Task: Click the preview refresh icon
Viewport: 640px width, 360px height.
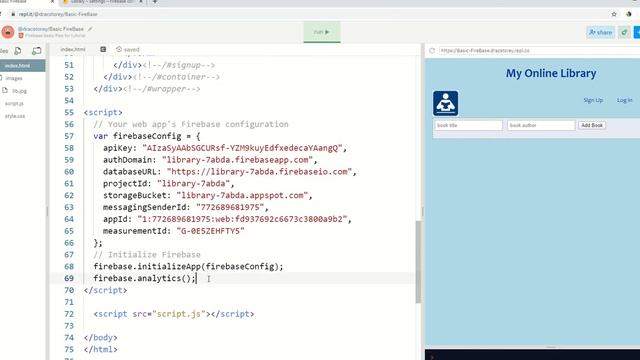Action: click(x=432, y=51)
